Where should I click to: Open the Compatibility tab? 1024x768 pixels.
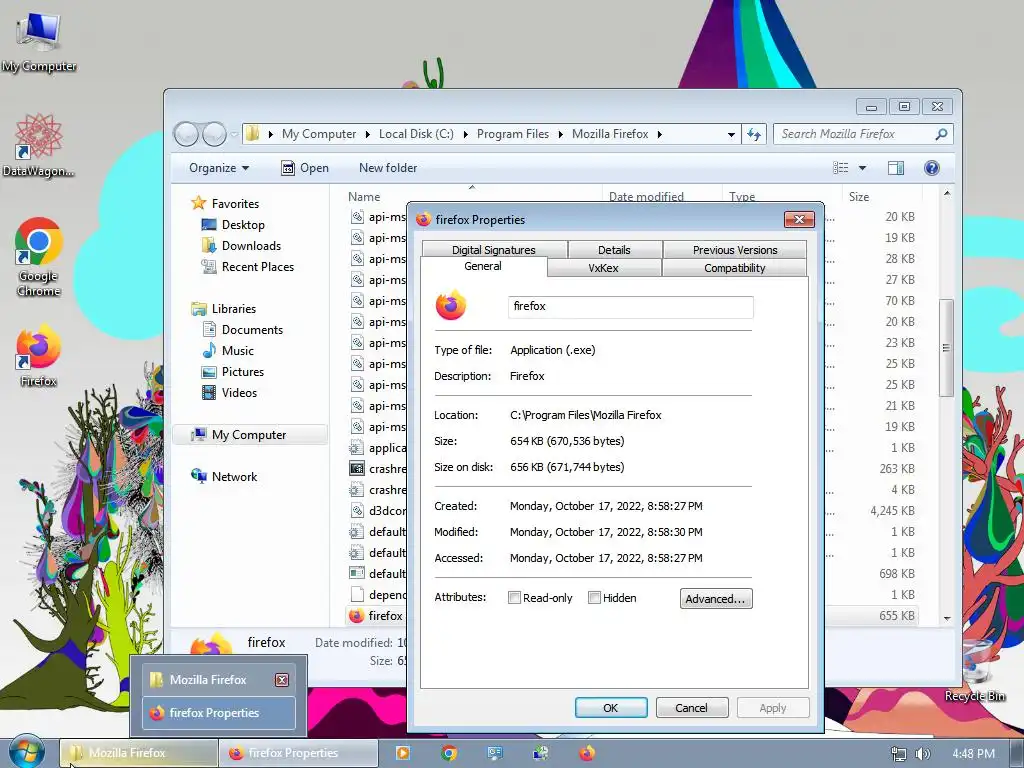(735, 268)
